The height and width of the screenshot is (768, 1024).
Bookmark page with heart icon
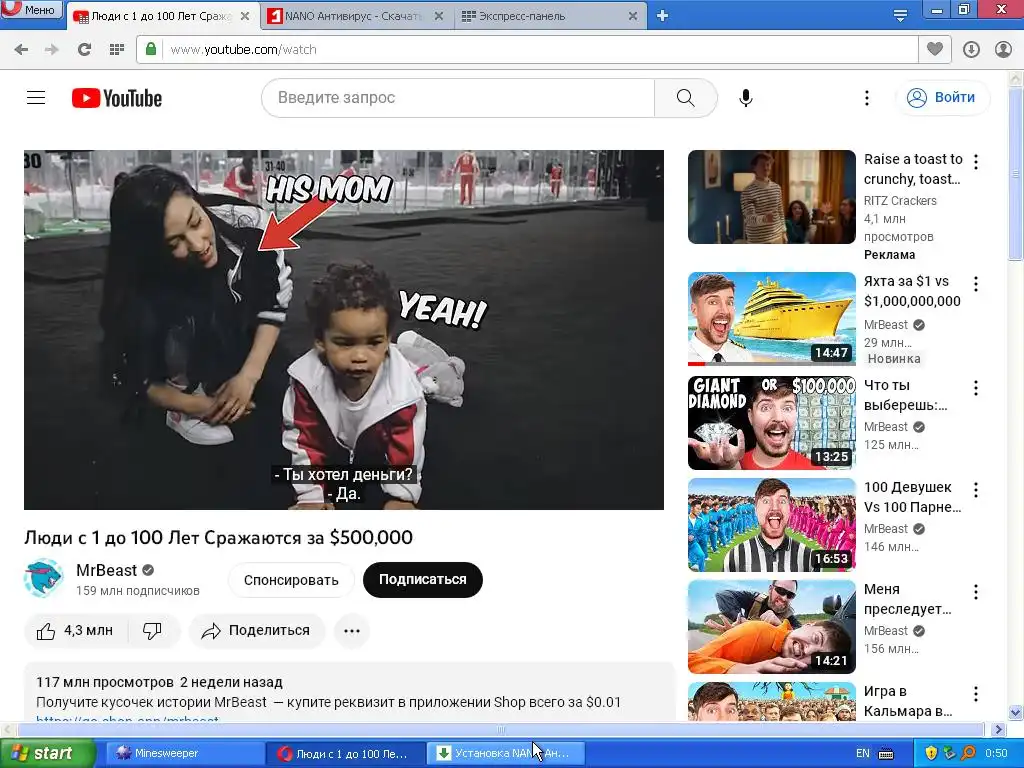[x=935, y=49]
